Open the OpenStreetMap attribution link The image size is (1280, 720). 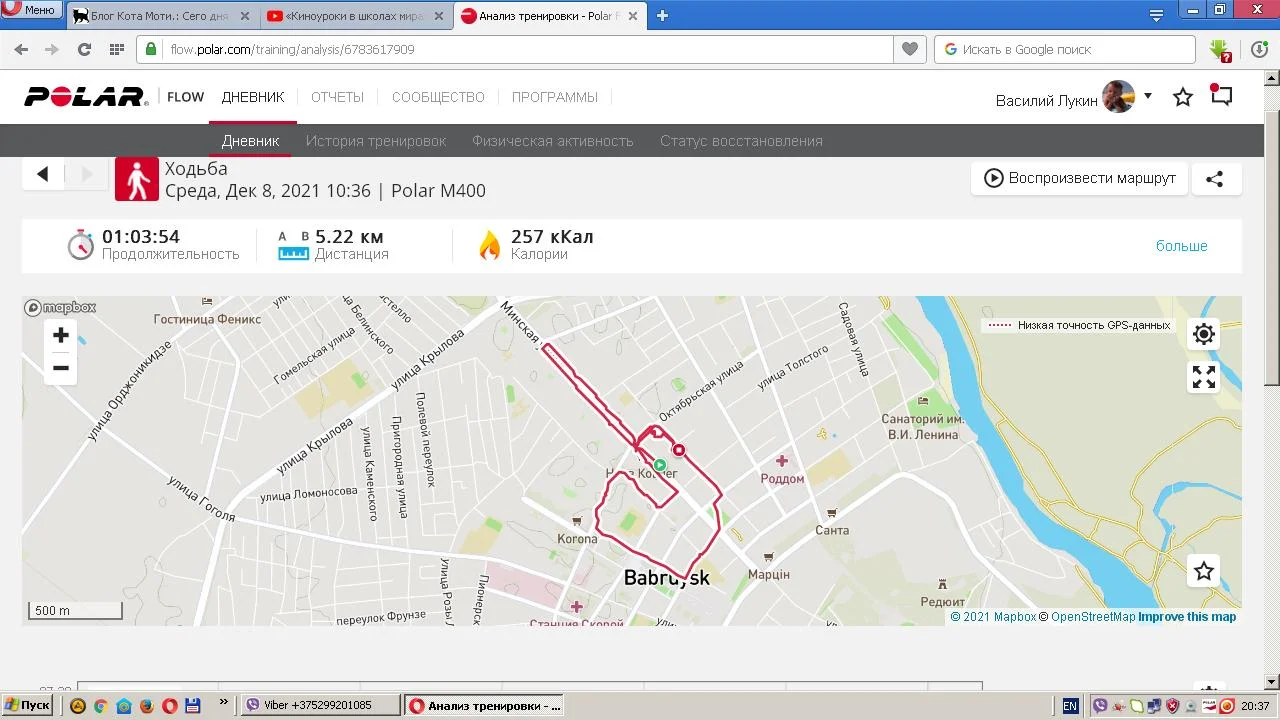[x=1087, y=617]
